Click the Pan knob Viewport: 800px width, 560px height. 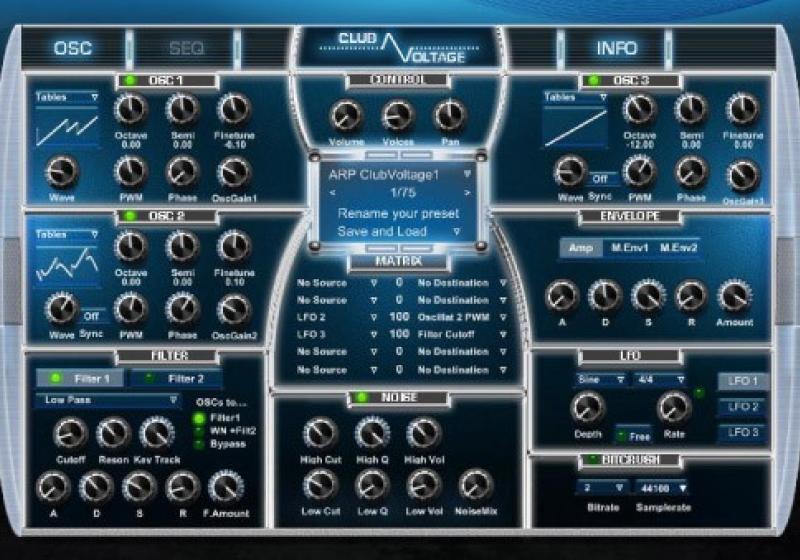pyautogui.click(x=450, y=115)
